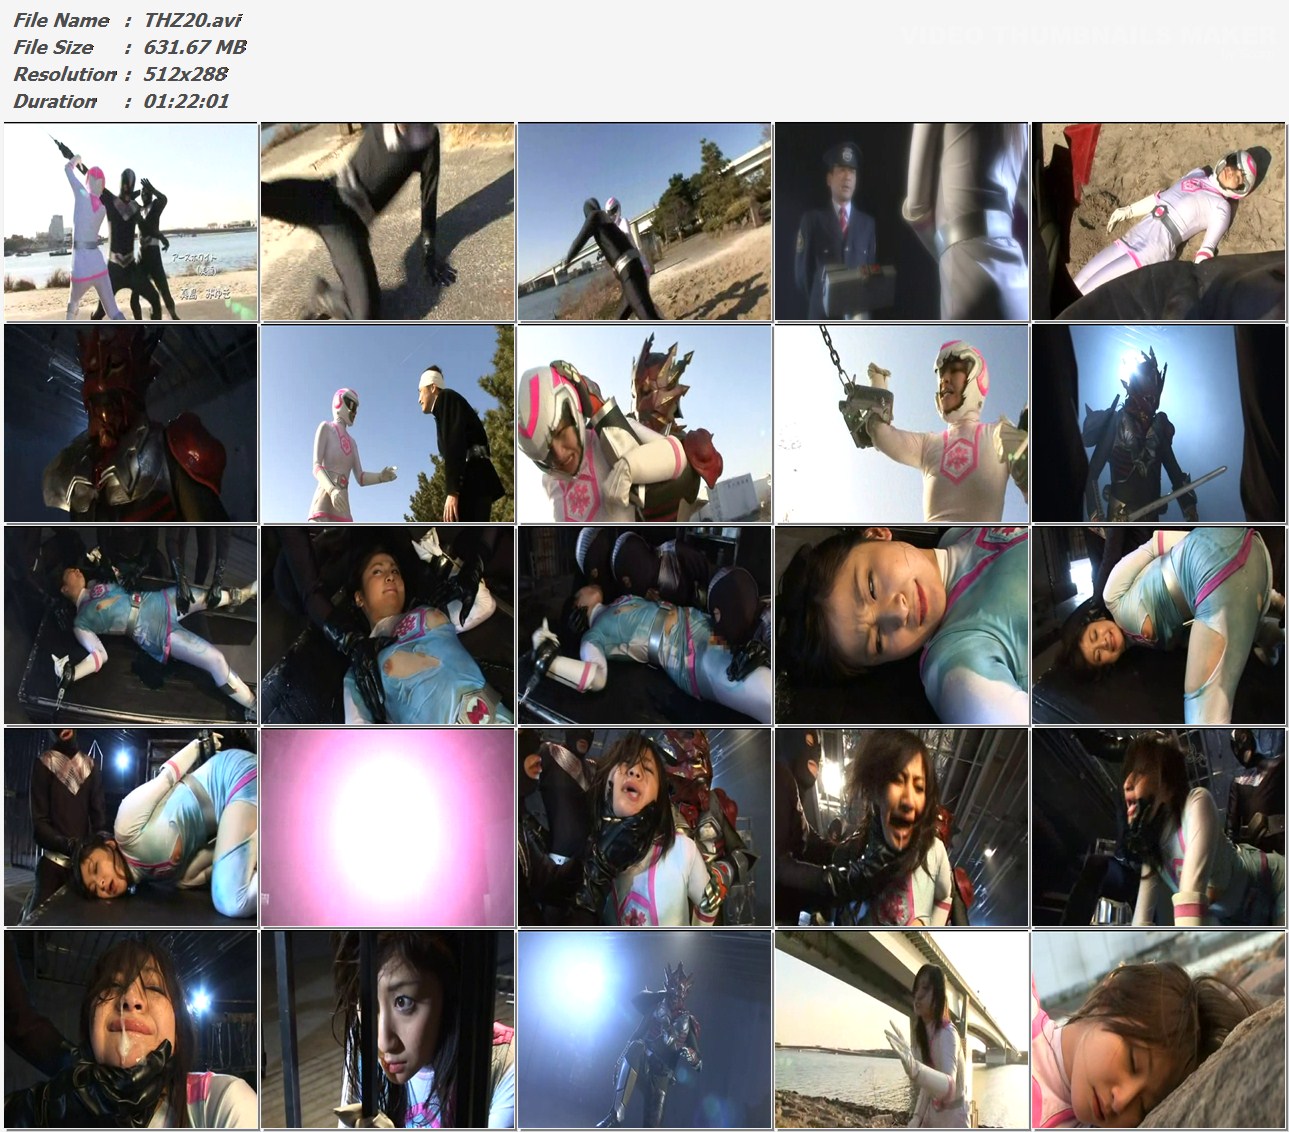1289x1132 pixels.
Task: Select thumbnail of white hero facing bandaged man
Action: [x=388, y=423]
